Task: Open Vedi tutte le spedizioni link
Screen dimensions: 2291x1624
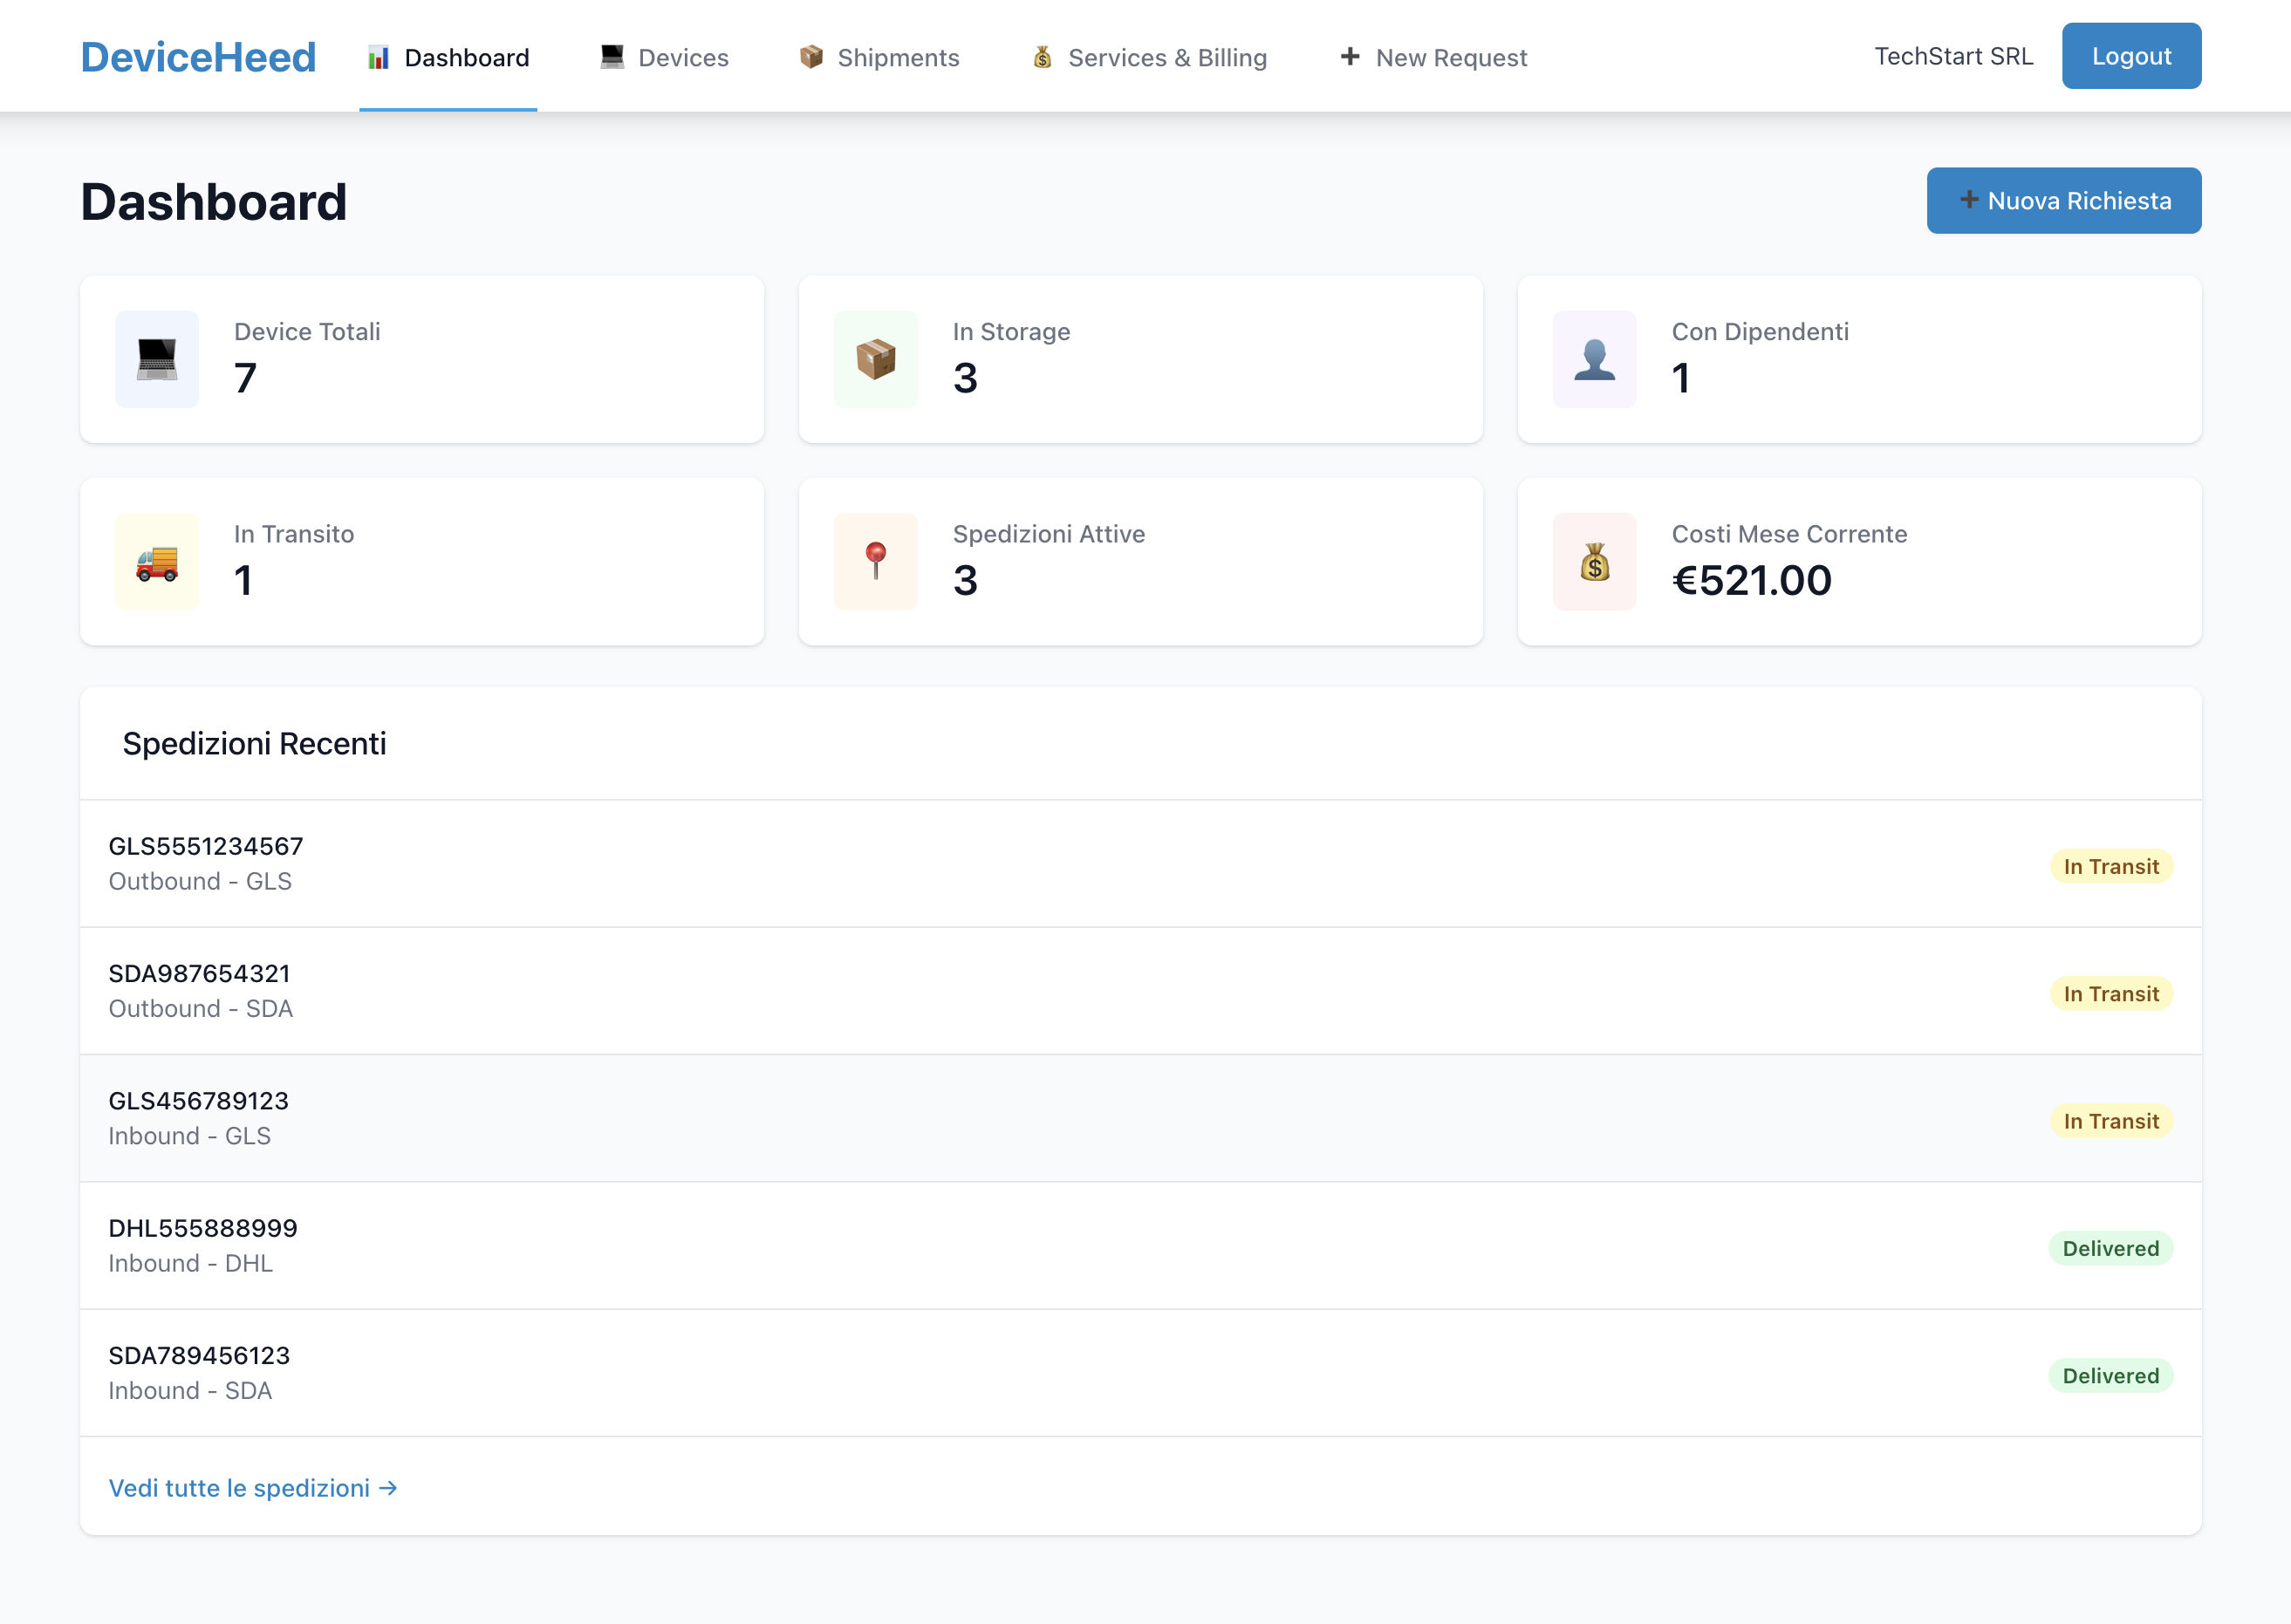Action: coord(253,1488)
